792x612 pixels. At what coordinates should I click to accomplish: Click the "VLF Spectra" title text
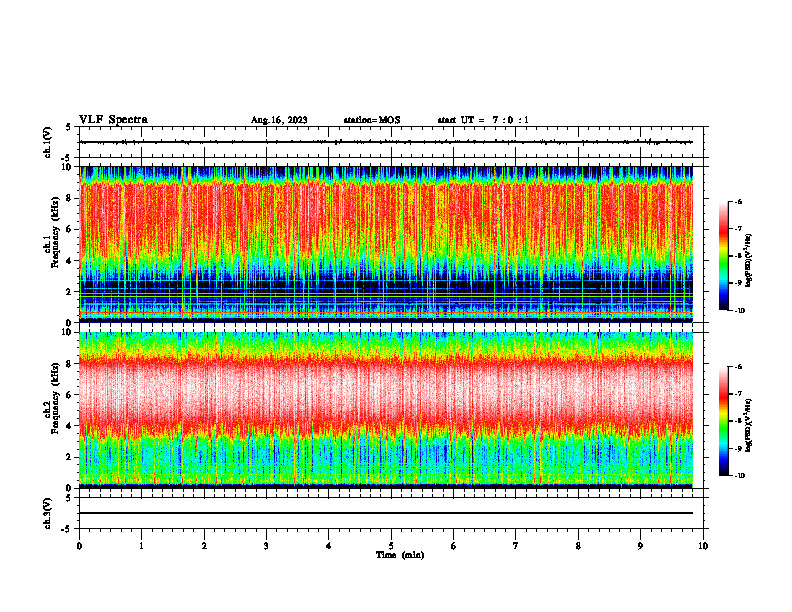tap(113, 120)
